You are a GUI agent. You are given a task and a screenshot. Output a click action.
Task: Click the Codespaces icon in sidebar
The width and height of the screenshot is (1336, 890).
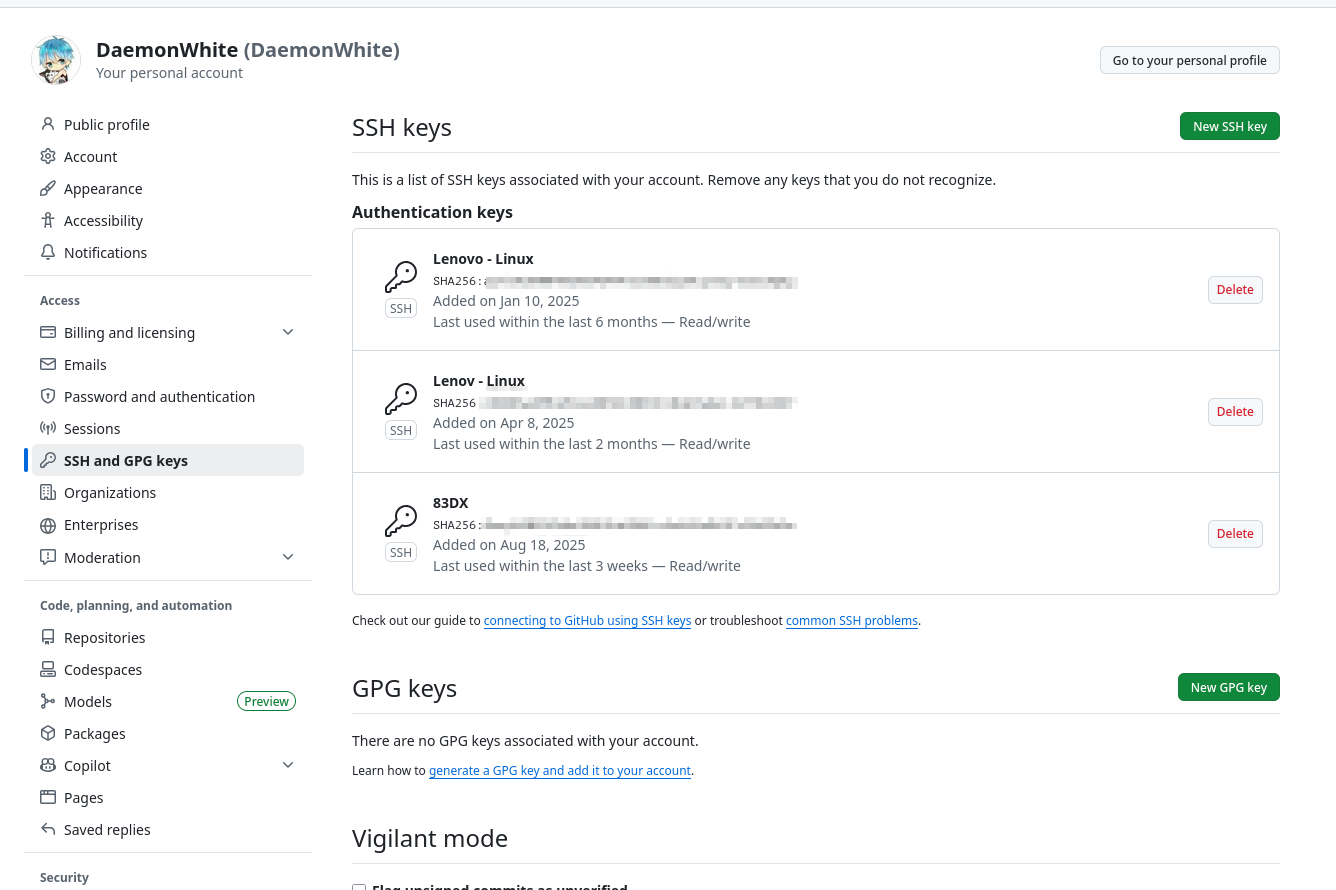pyautogui.click(x=47, y=670)
